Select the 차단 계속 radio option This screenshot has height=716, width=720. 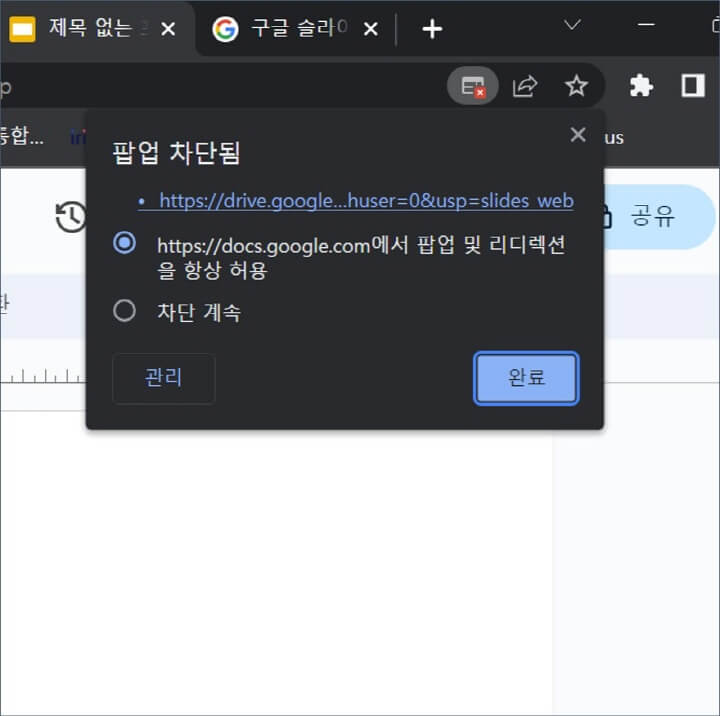click(x=124, y=310)
